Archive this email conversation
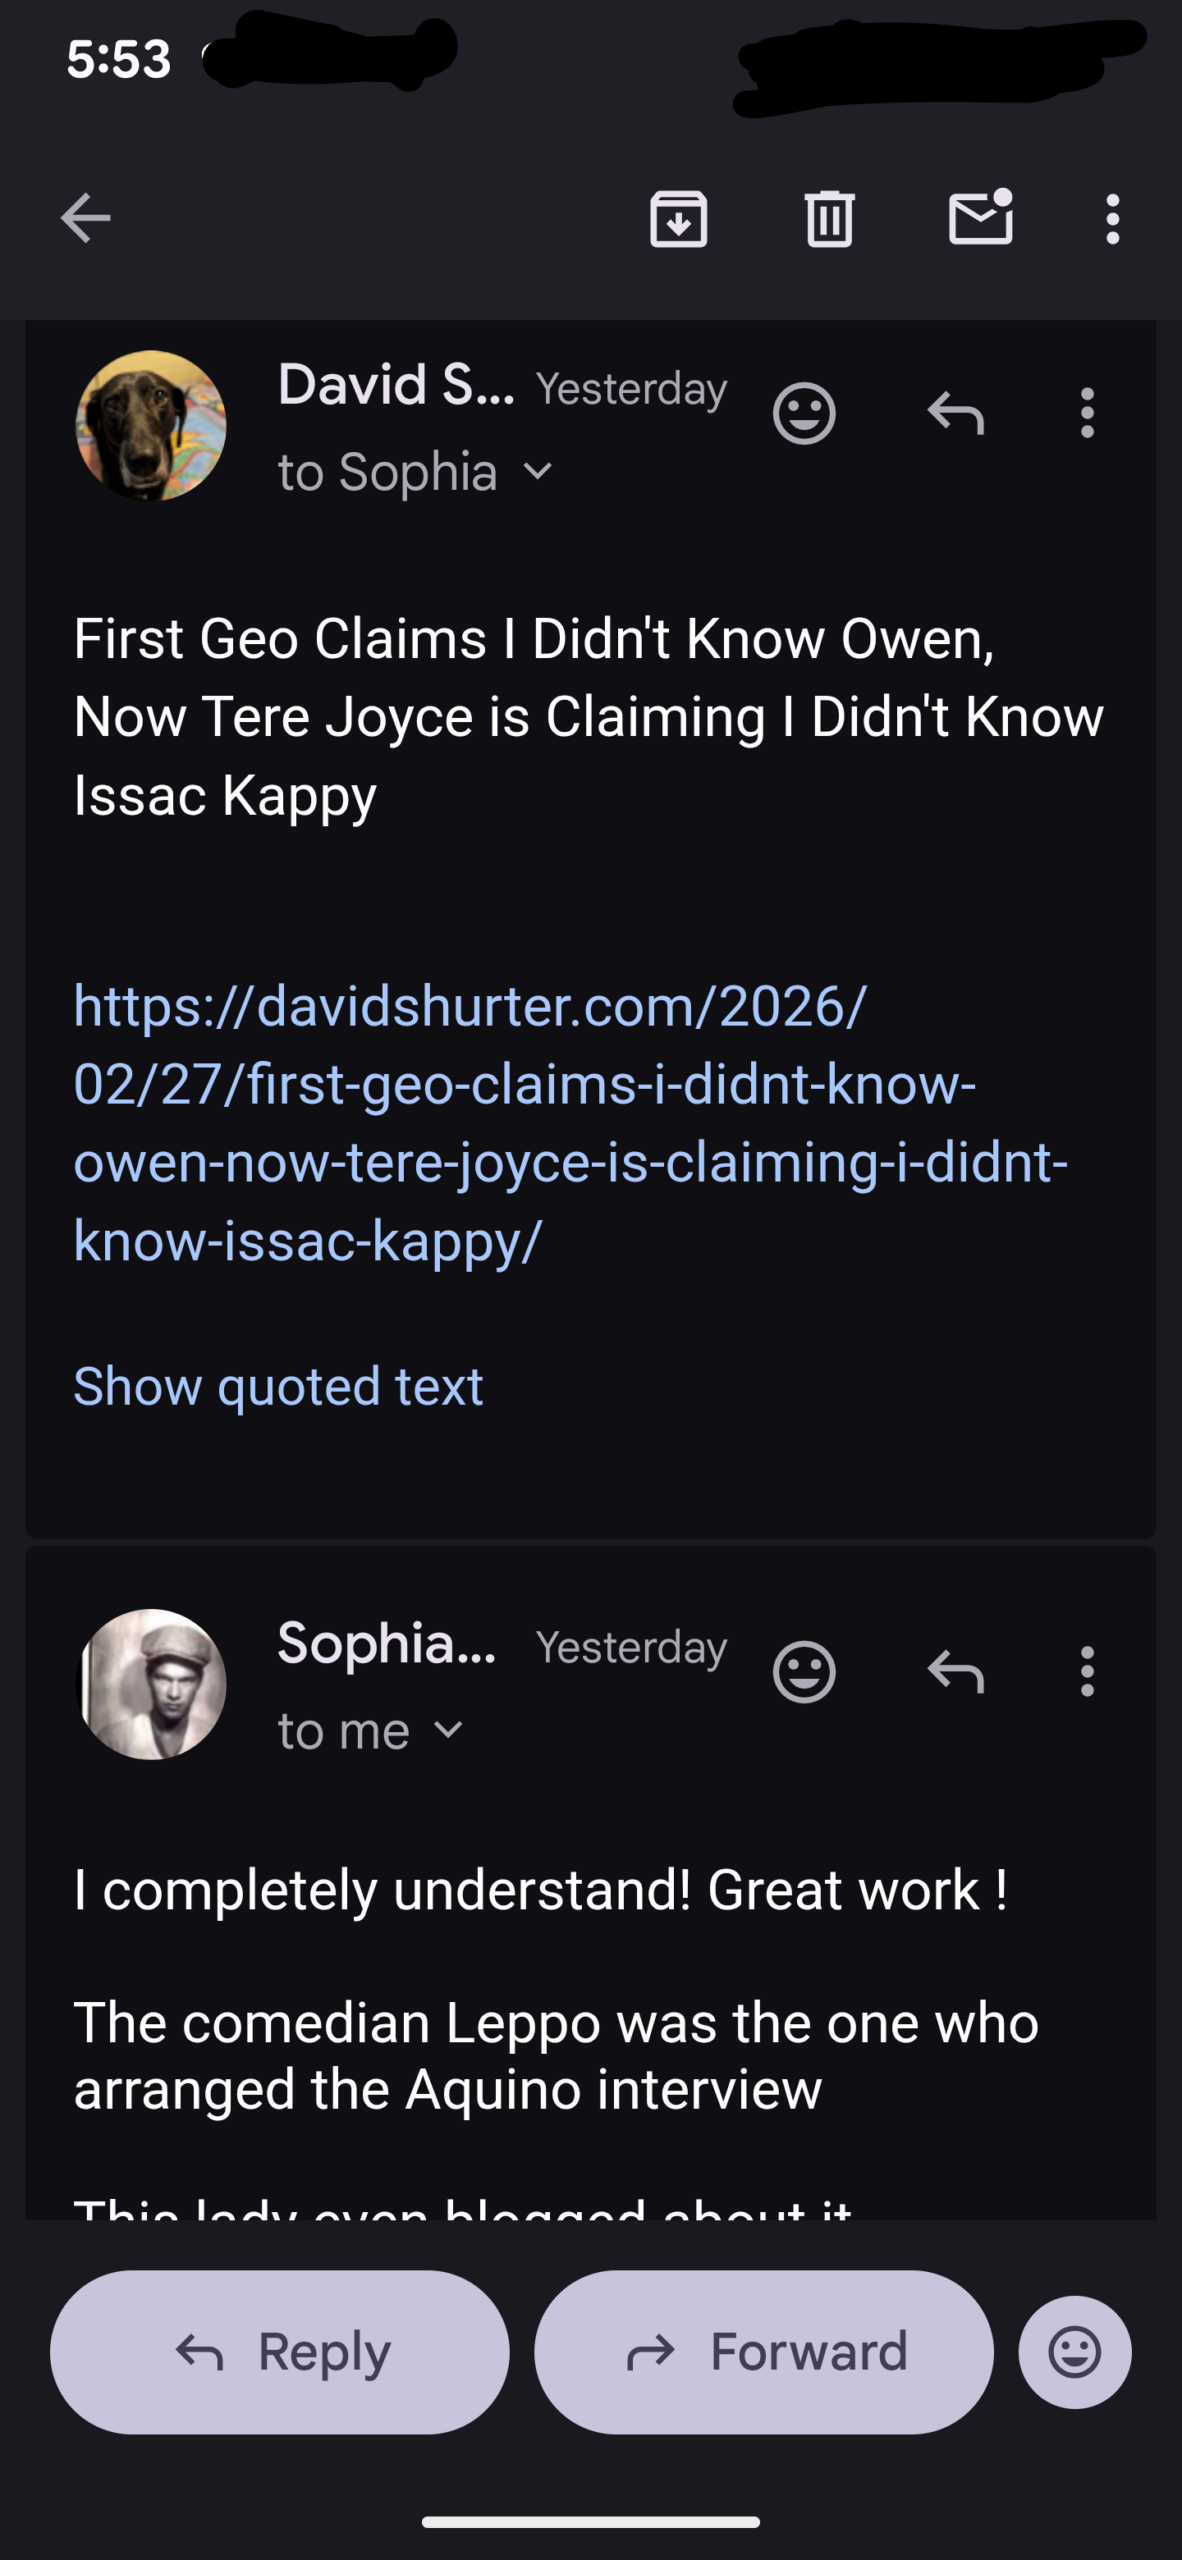This screenshot has height=2560, width=1182. tap(679, 218)
